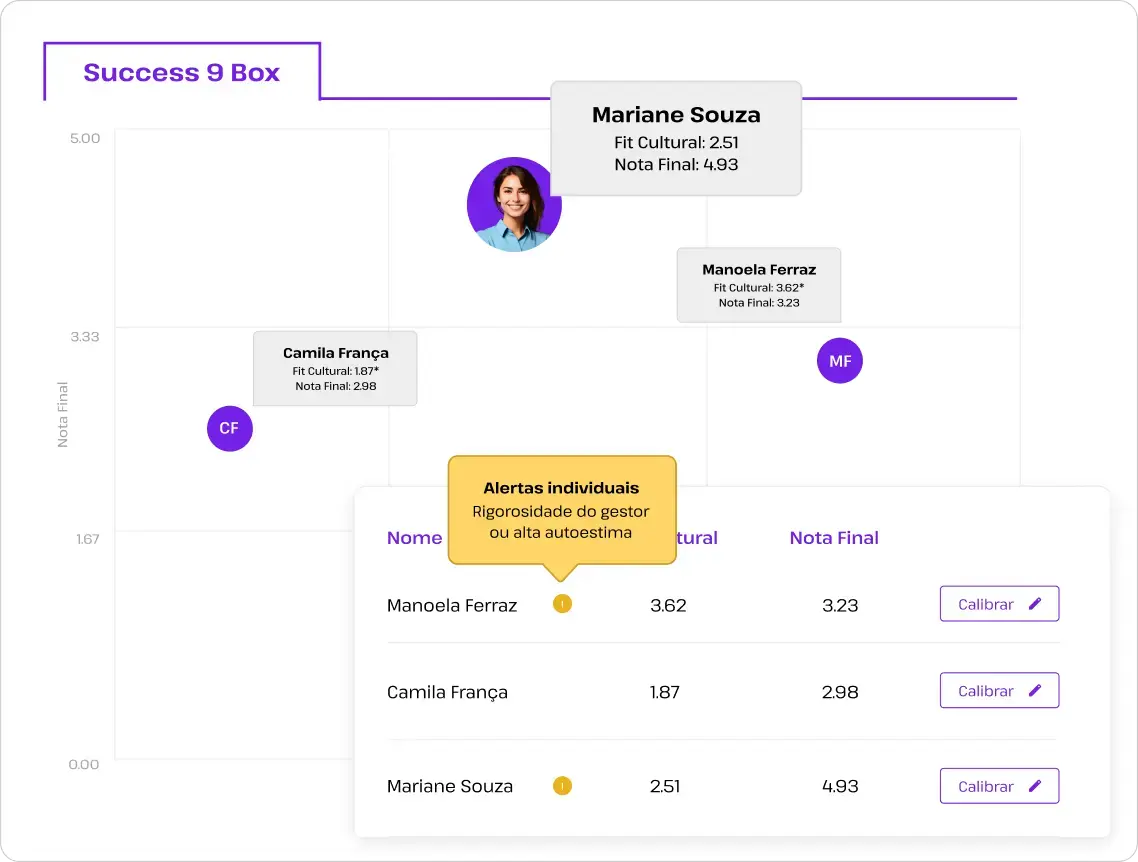Viewport: 1138px width, 862px height.
Task: Click the Alertas individuais yellow tooltip
Action: (561, 510)
